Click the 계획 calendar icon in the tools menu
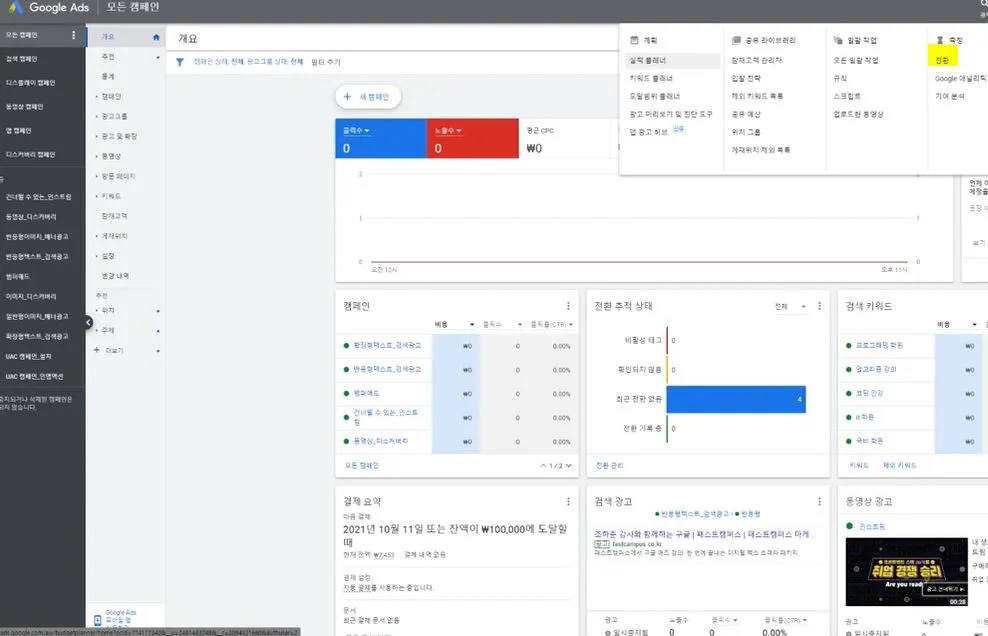 pyautogui.click(x=635, y=40)
